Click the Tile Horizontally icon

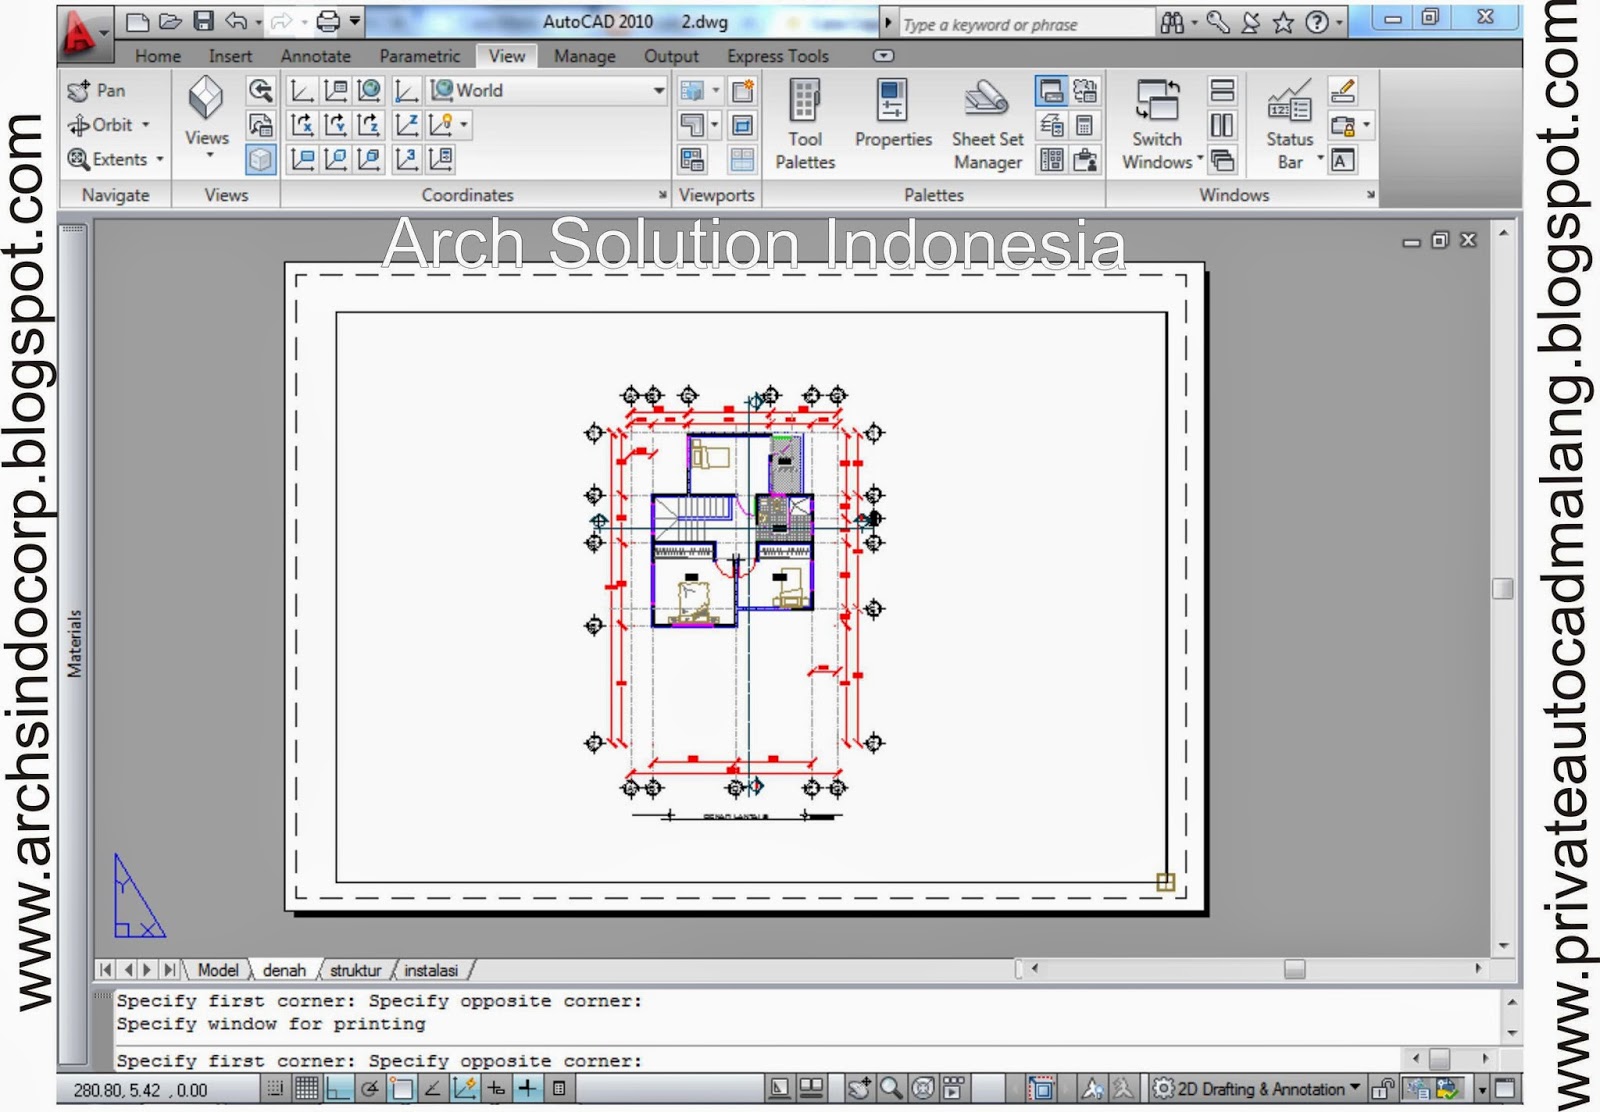(1222, 91)
